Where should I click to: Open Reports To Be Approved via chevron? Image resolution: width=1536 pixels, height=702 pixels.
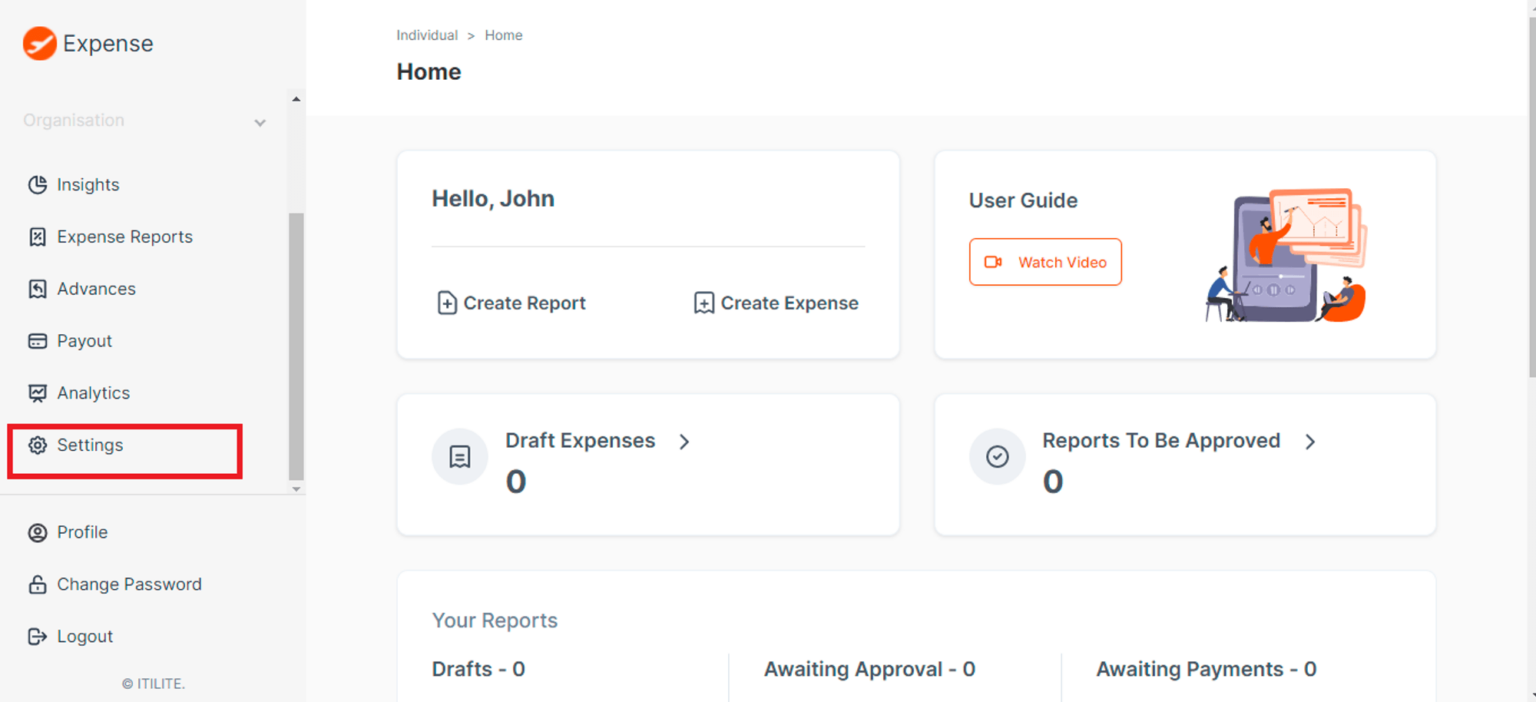click(x=1311, y=441)
